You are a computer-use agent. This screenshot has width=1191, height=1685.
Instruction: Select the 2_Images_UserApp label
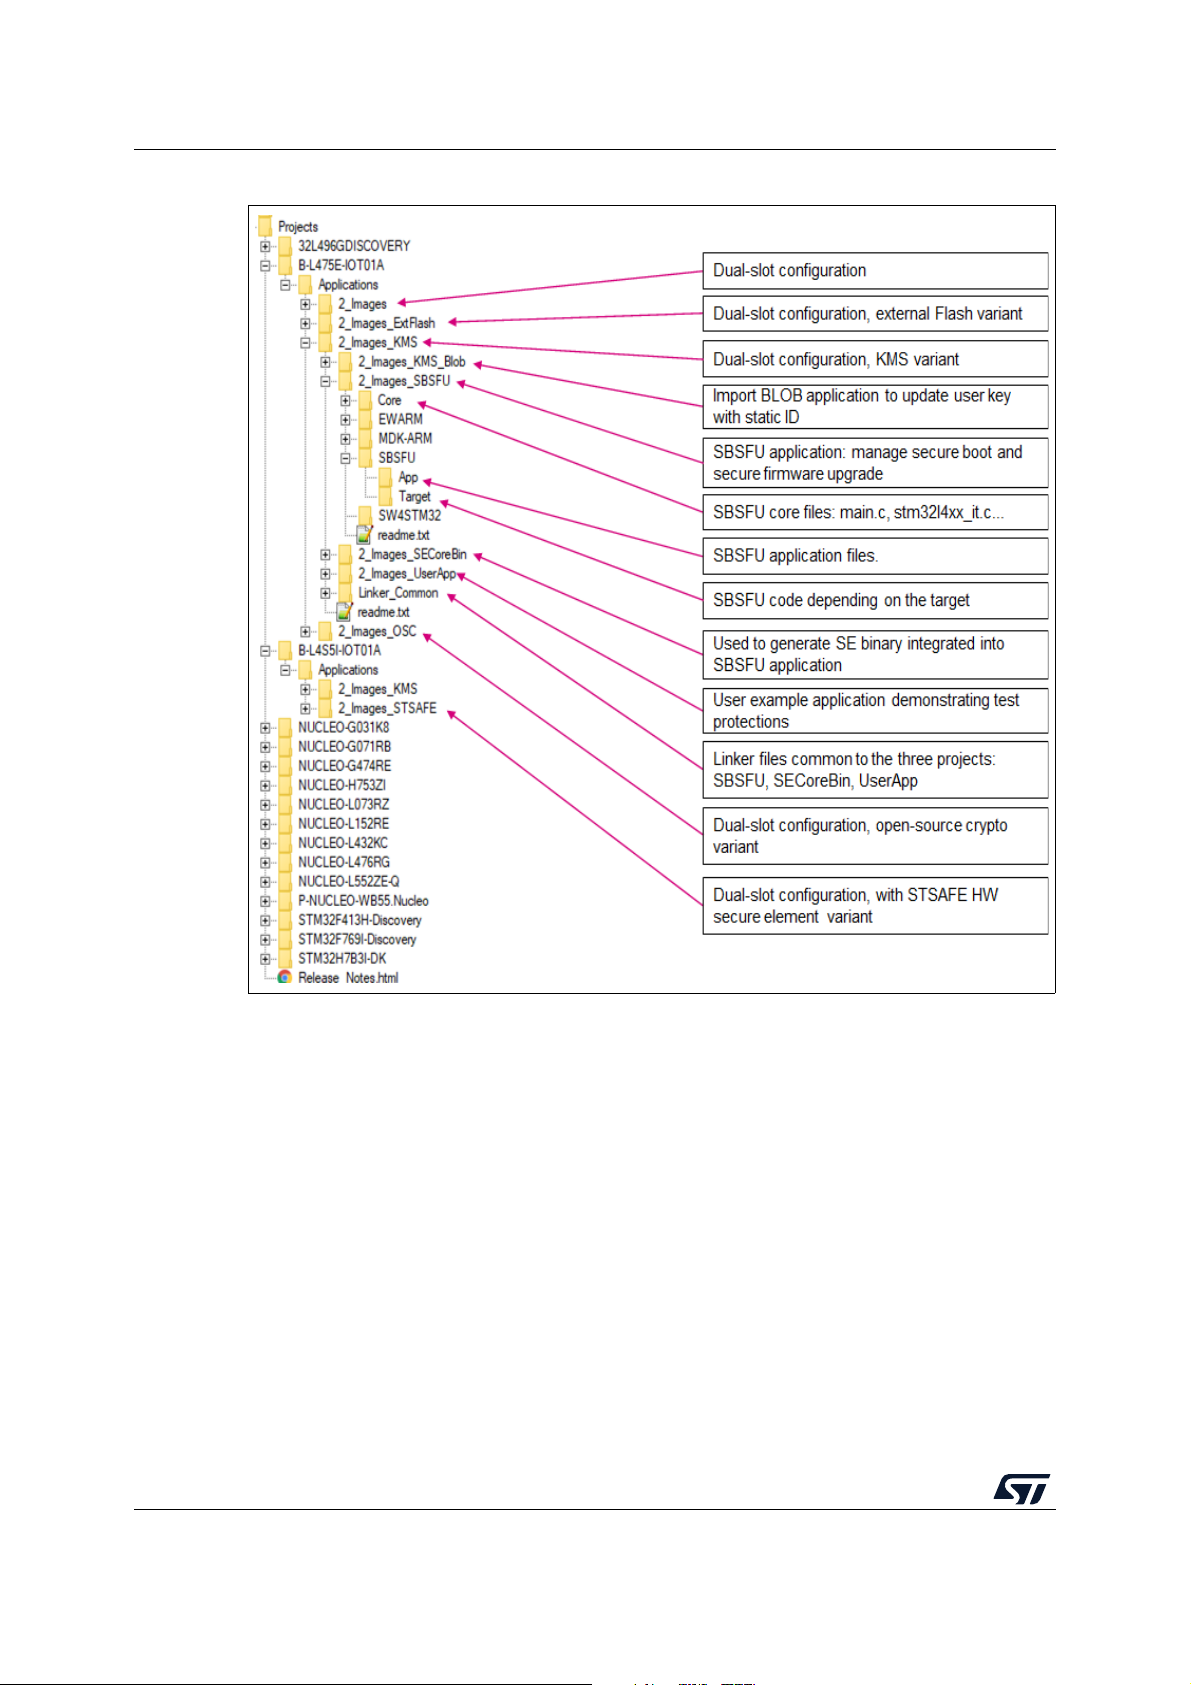(x=407, y=573)
